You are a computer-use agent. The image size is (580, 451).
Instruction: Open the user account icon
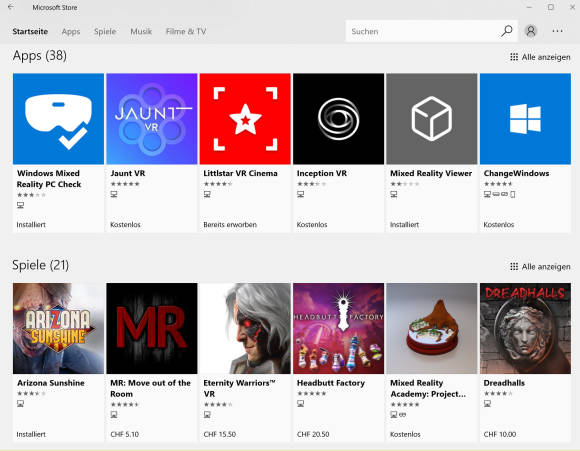(530, 31)
